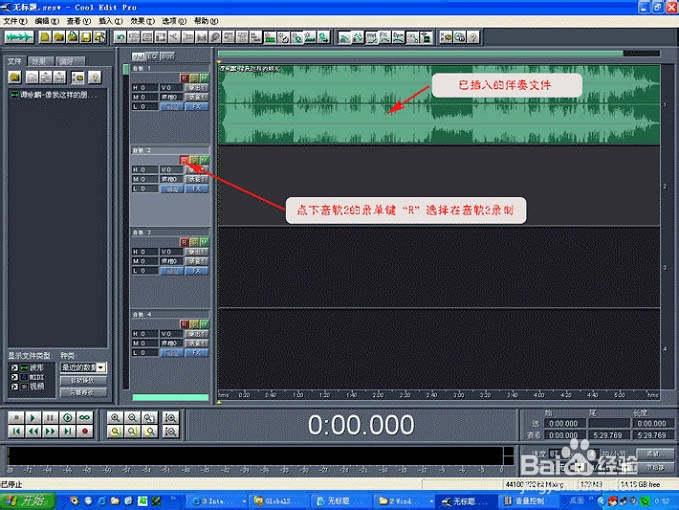Click the Loop play (infinity) button
The image size is (679, 510).
[84, 418]
